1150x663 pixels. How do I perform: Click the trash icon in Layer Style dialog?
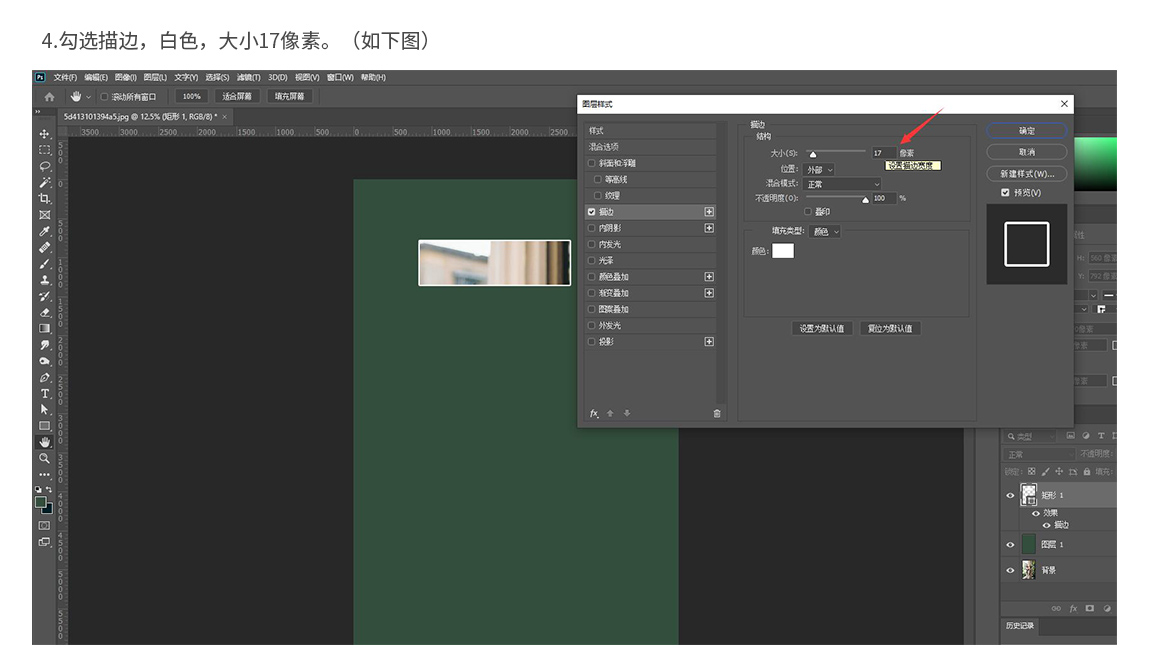tap(716, 413)
